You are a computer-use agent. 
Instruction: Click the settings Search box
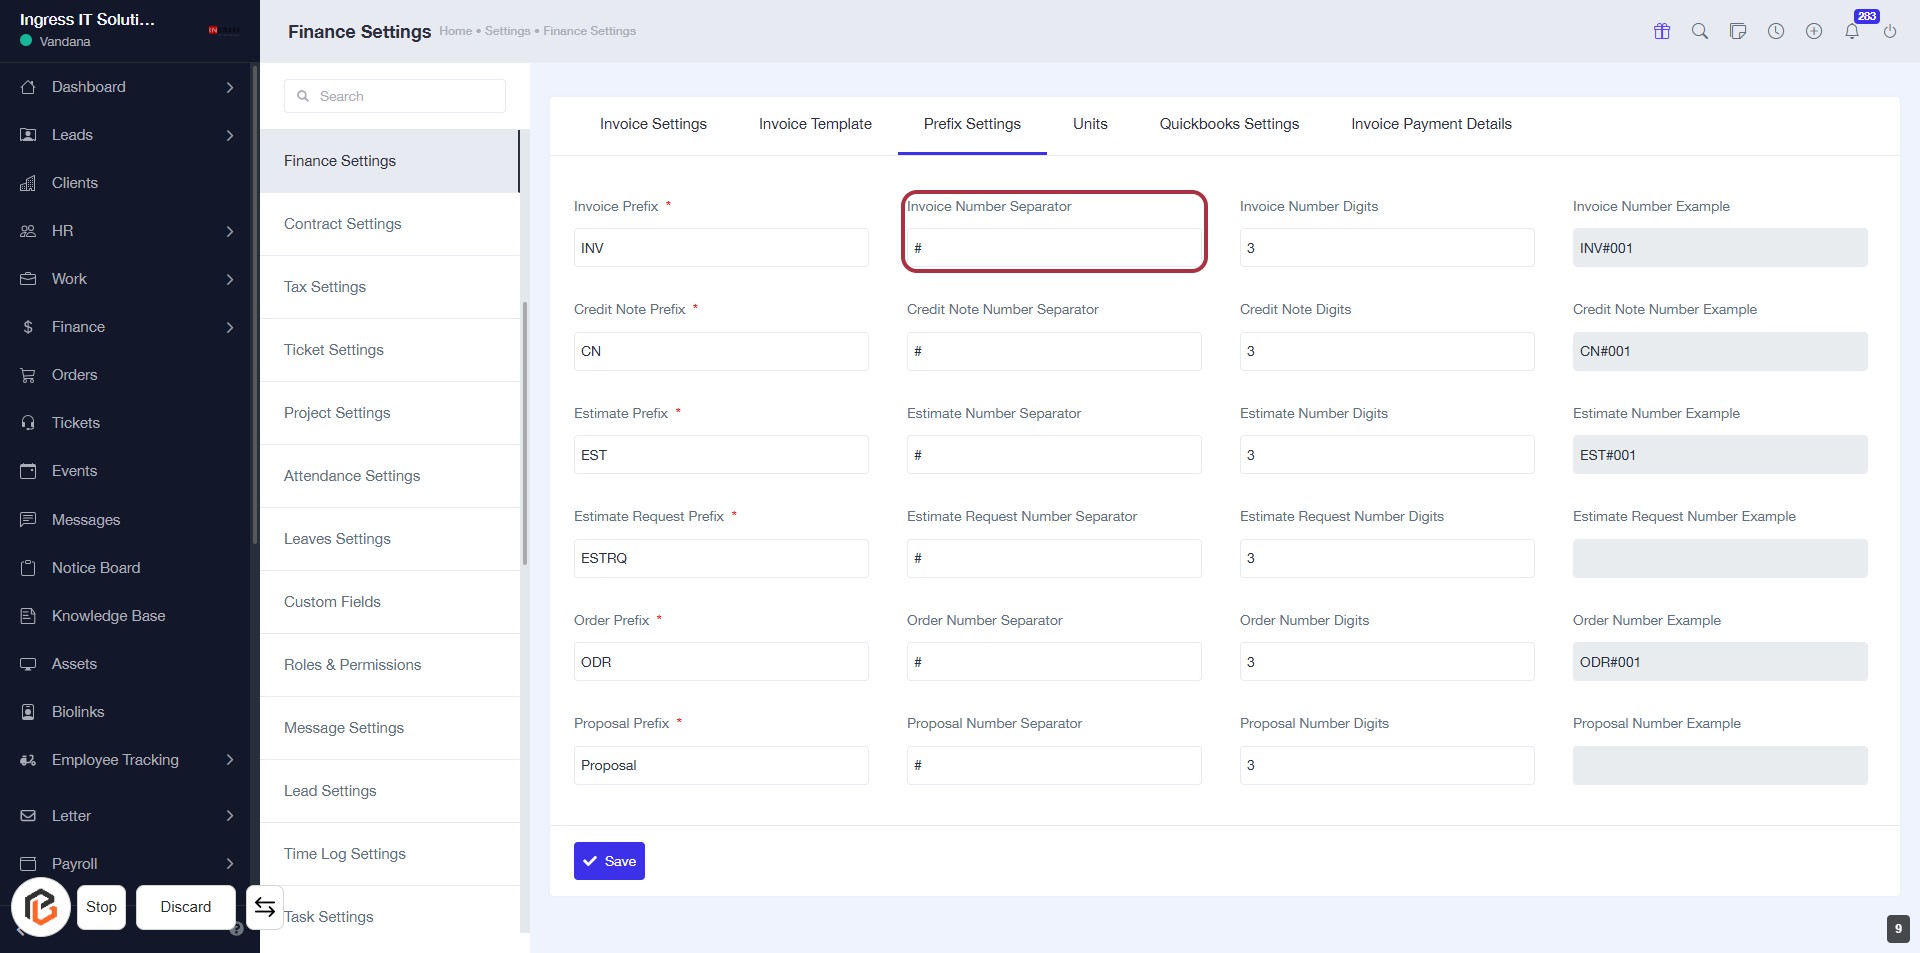395,96
